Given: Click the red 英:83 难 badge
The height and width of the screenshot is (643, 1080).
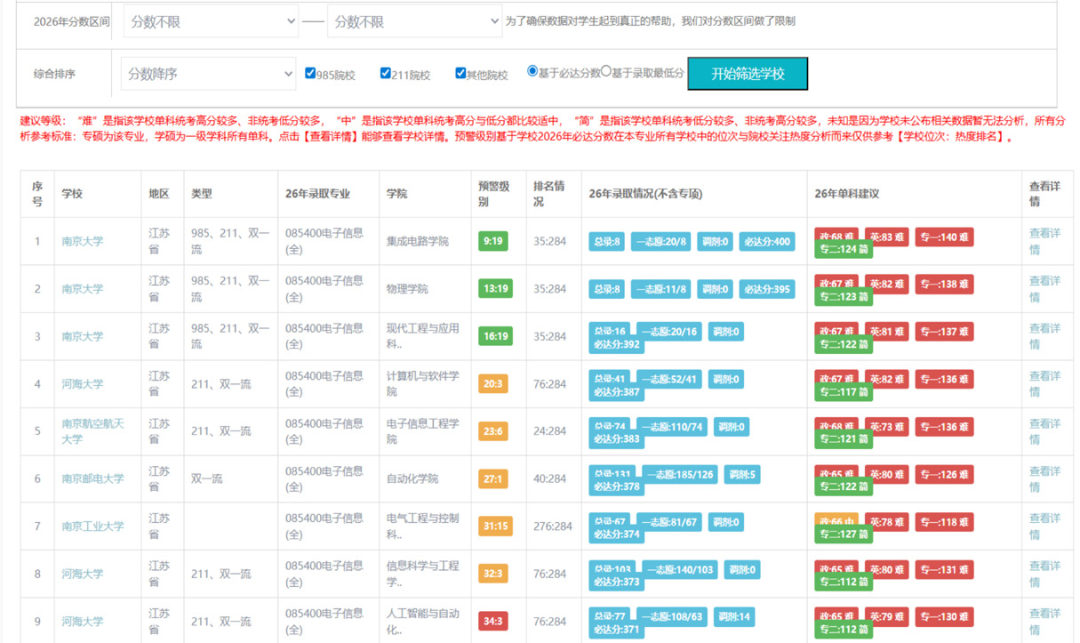Looking at the screenshot, I should [886, 238].
